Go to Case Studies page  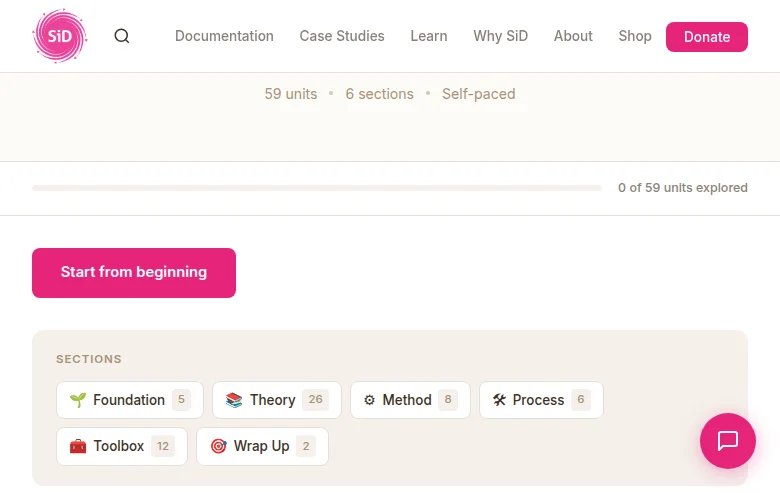[342, 36]
